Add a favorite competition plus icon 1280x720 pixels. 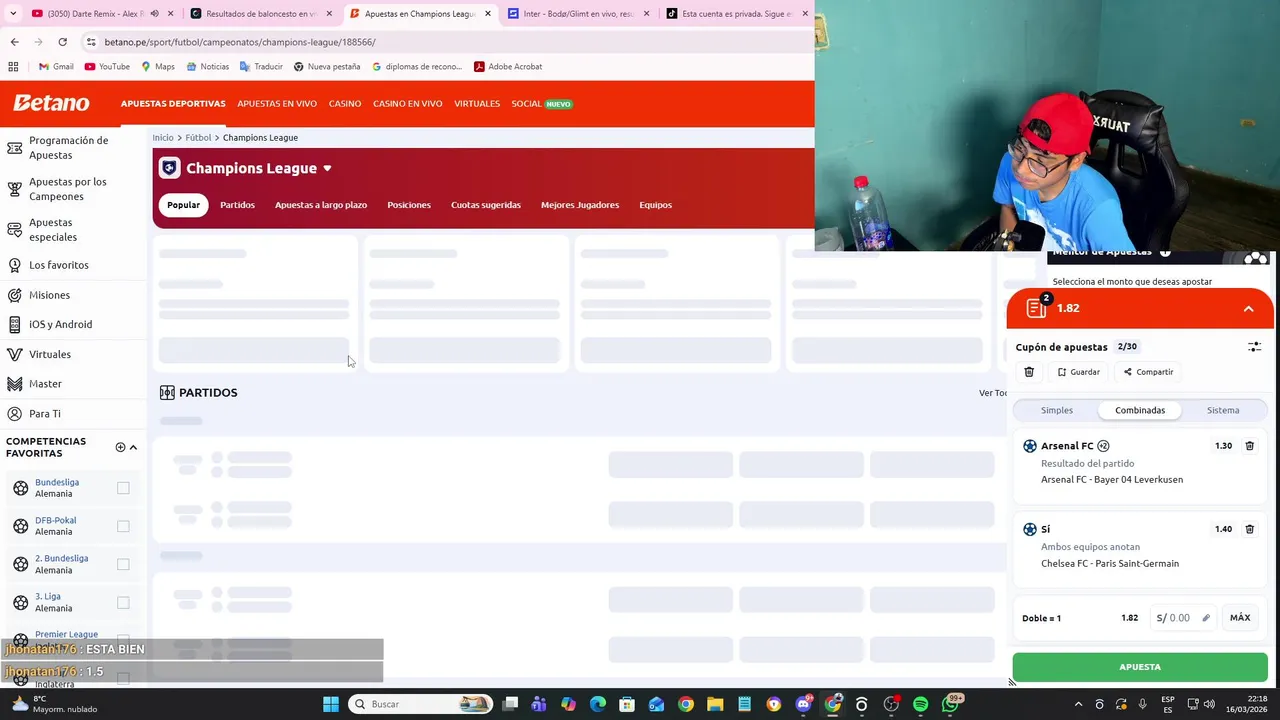pyautogui.click(x=120, y=447)
